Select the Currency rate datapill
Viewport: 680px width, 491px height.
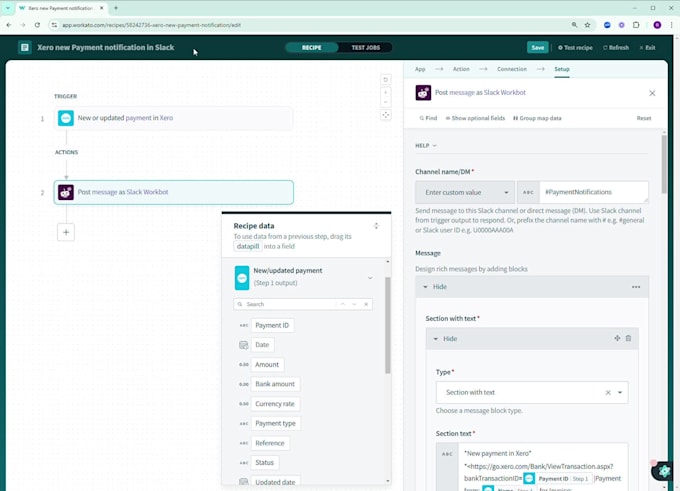click(275, 404)
